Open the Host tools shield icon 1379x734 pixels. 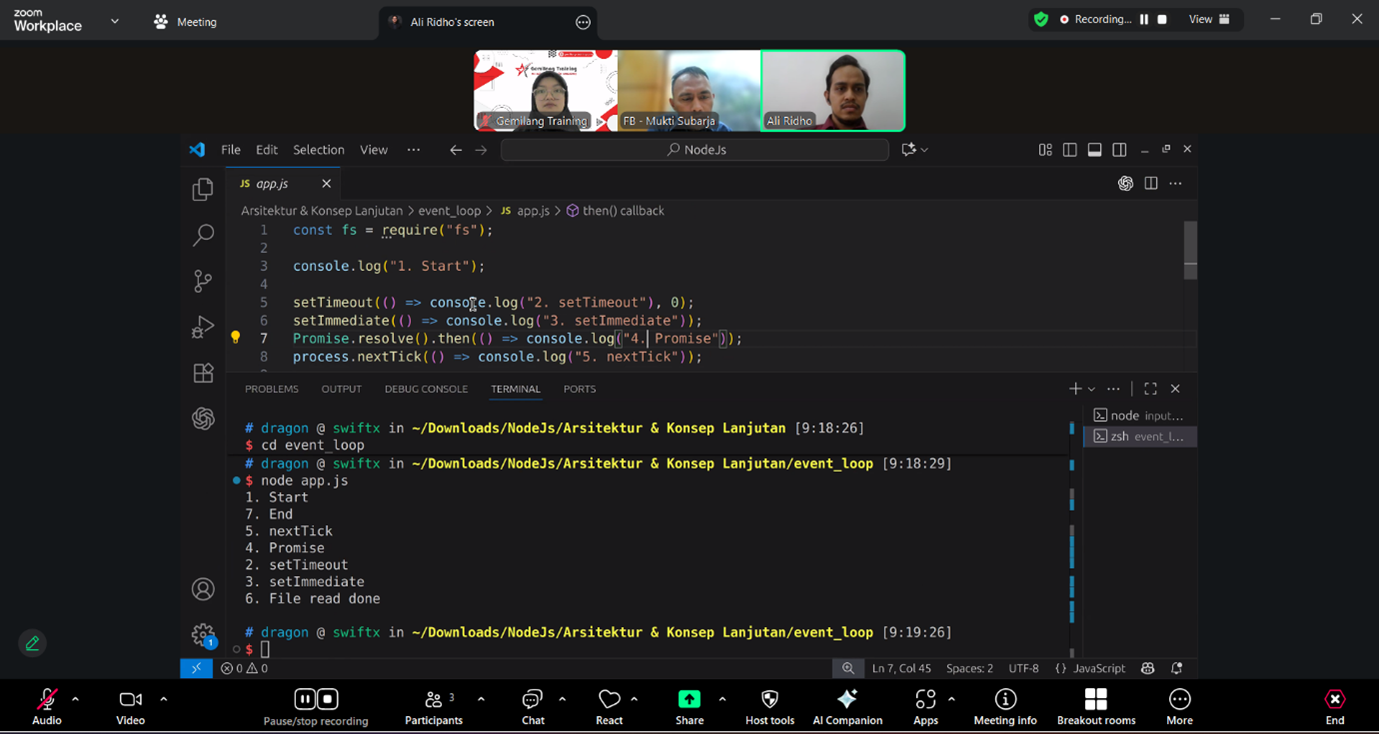pyautogui.click(x=769, y=699)
